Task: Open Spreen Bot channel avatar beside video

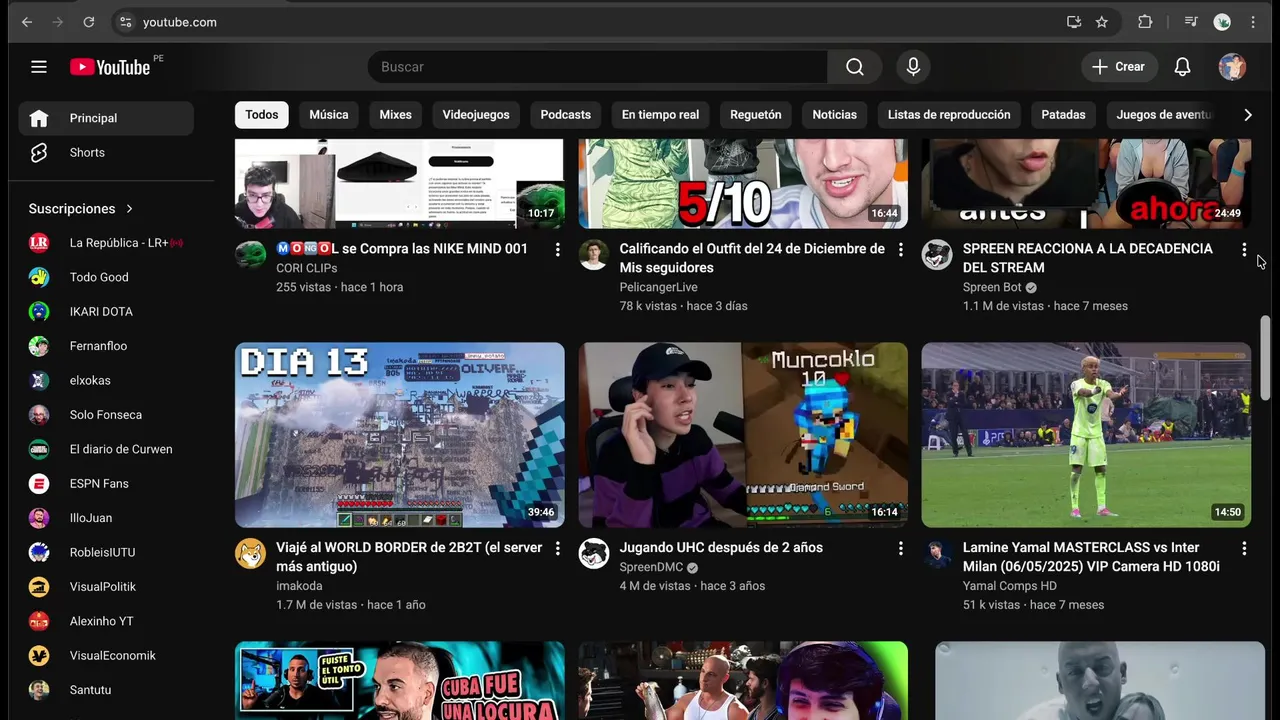Action: click(937, 255)
